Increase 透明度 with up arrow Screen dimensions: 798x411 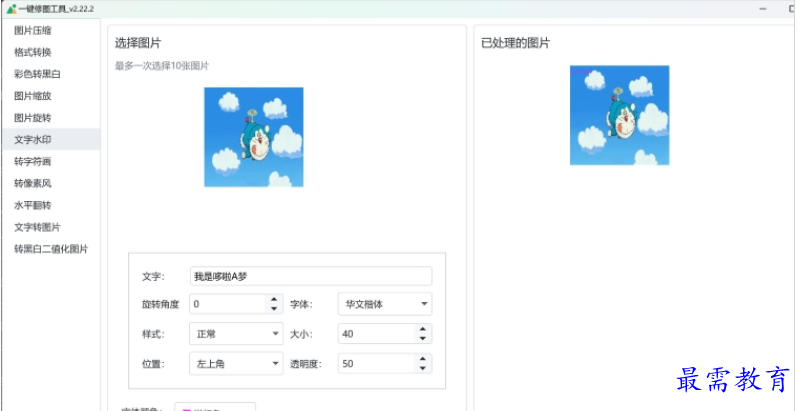pos(422,359)
